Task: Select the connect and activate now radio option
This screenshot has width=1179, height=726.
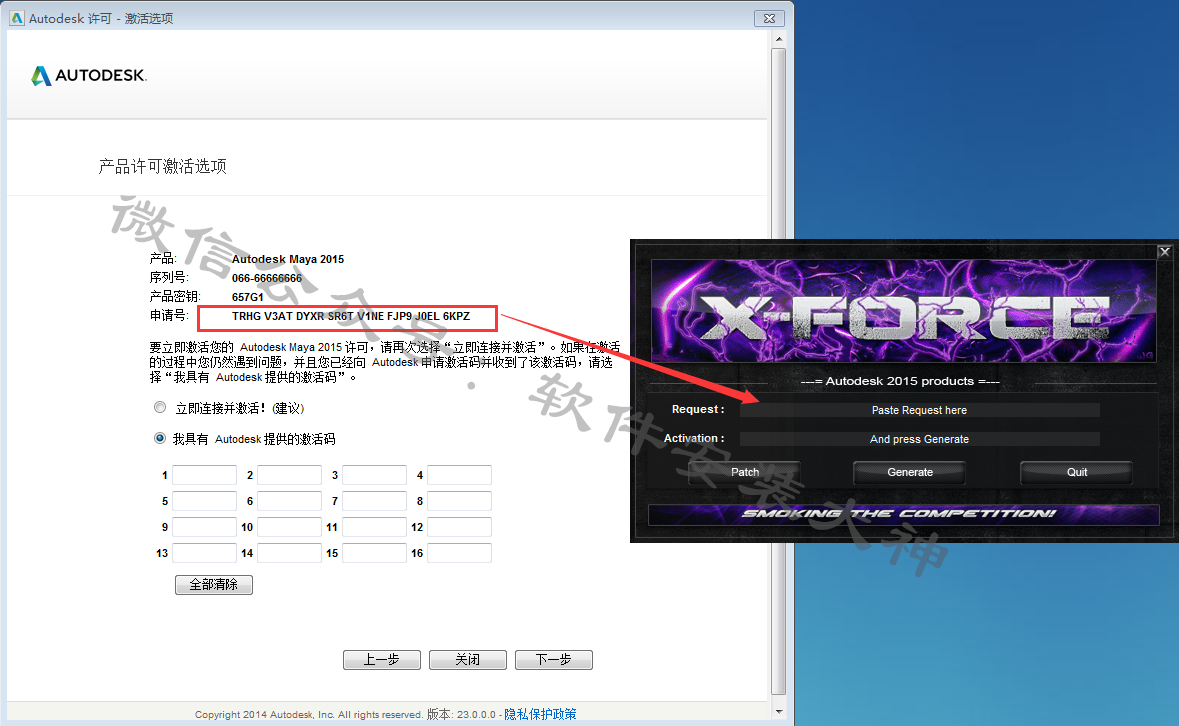Action: pyautogui.click(x=159, y=407)
